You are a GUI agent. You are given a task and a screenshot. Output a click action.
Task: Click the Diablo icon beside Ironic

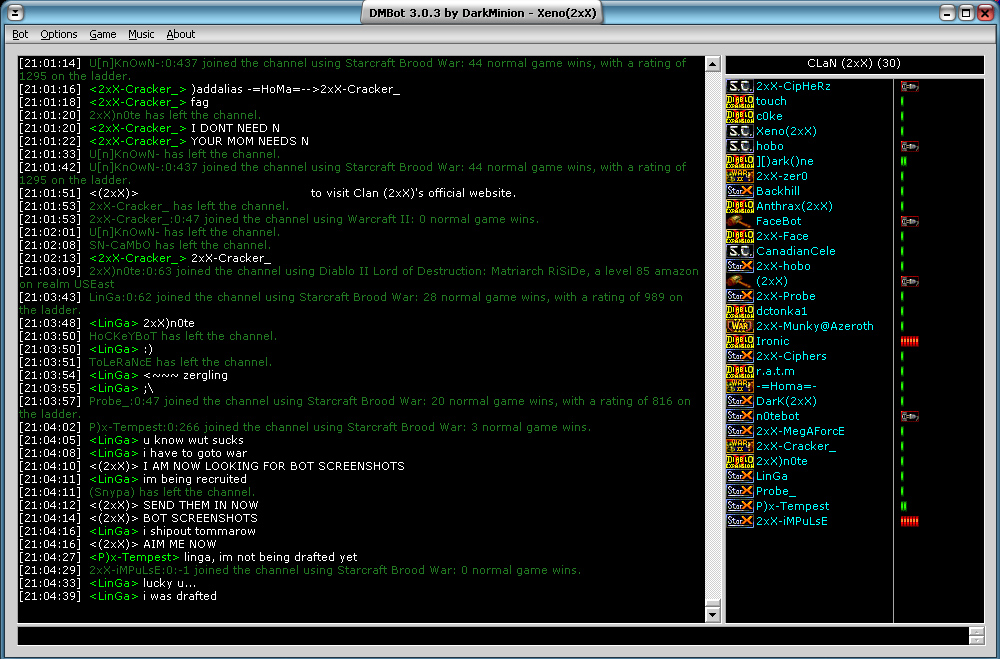point(740,341)
